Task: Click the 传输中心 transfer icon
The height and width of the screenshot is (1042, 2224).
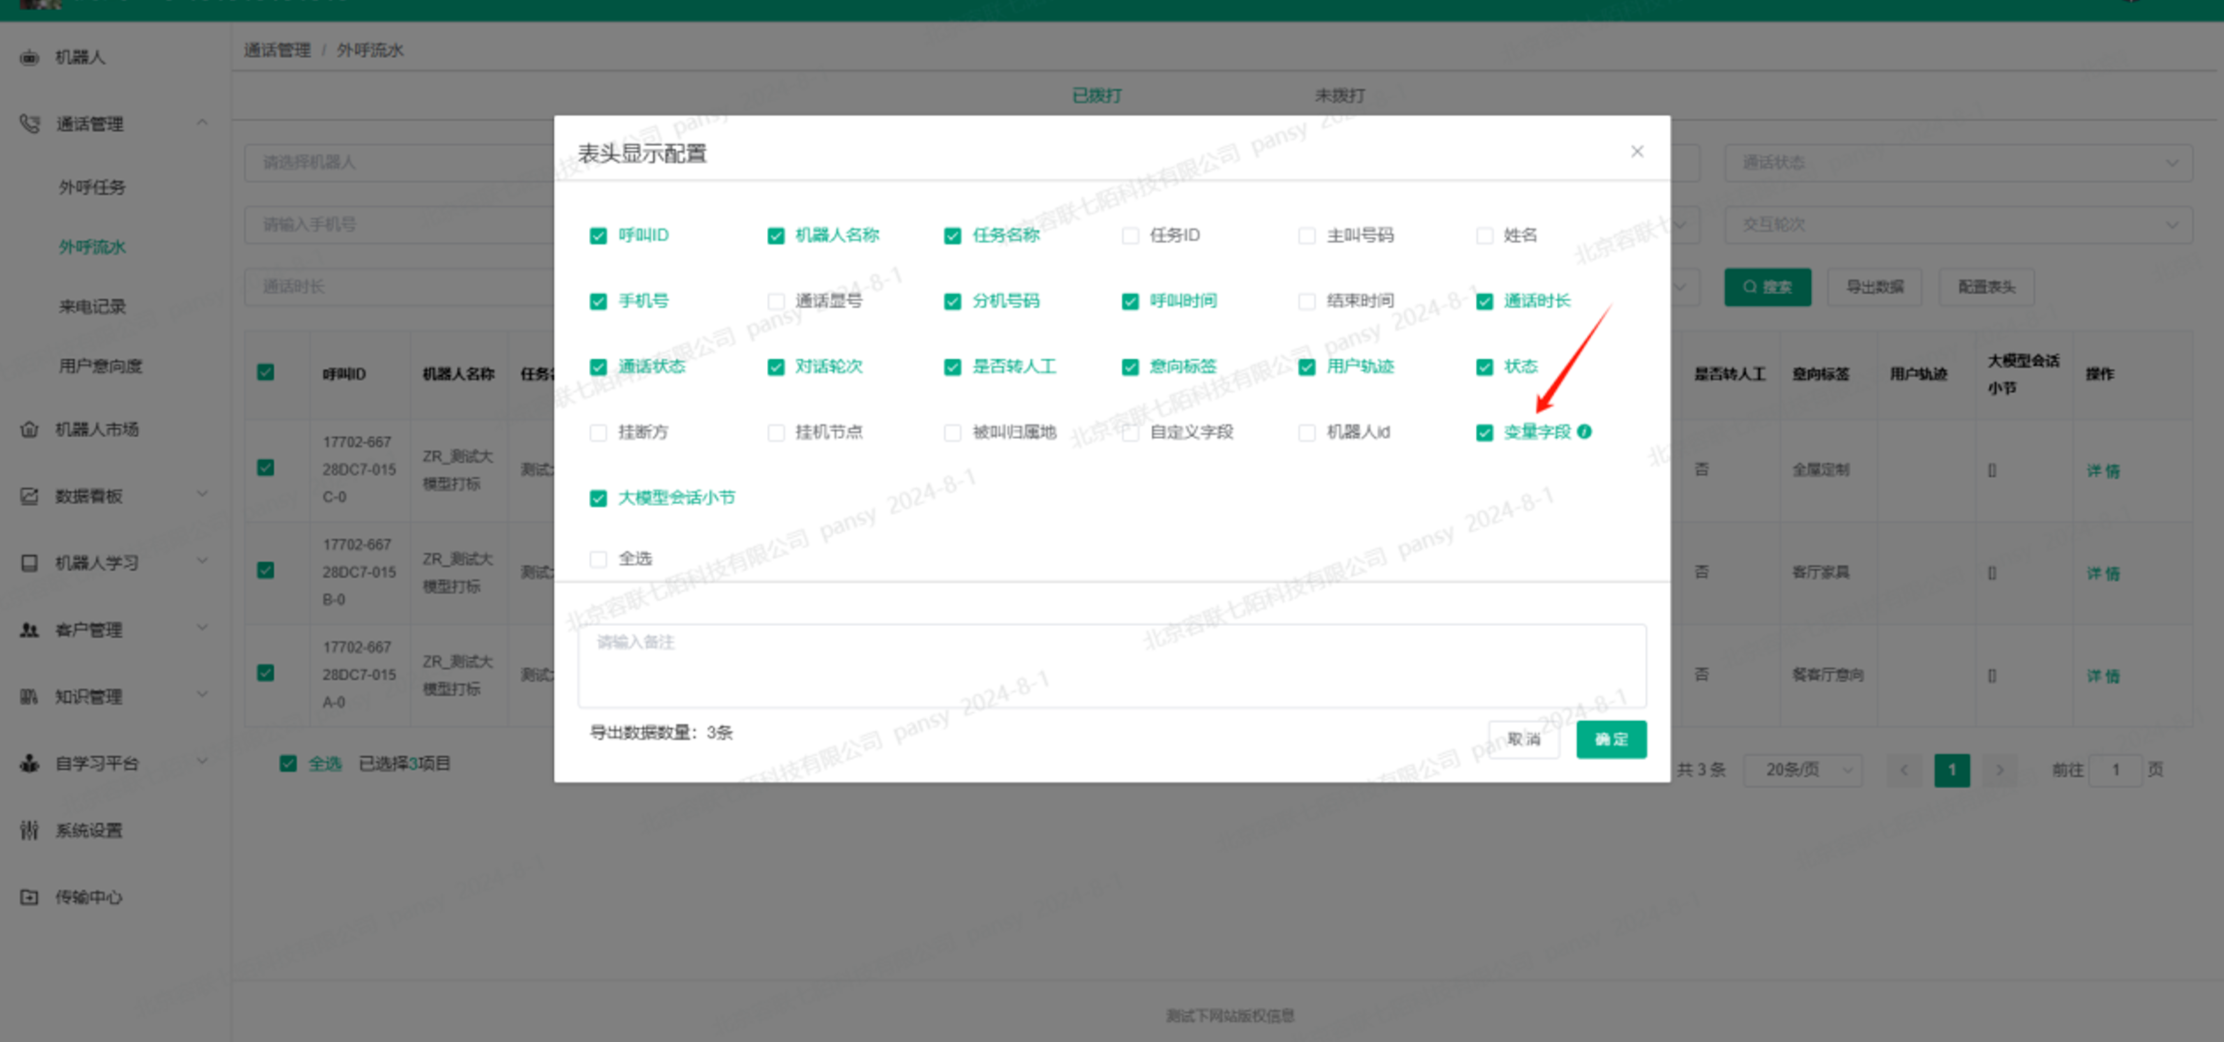Action: pyautogui.click(x=29, y=897)
